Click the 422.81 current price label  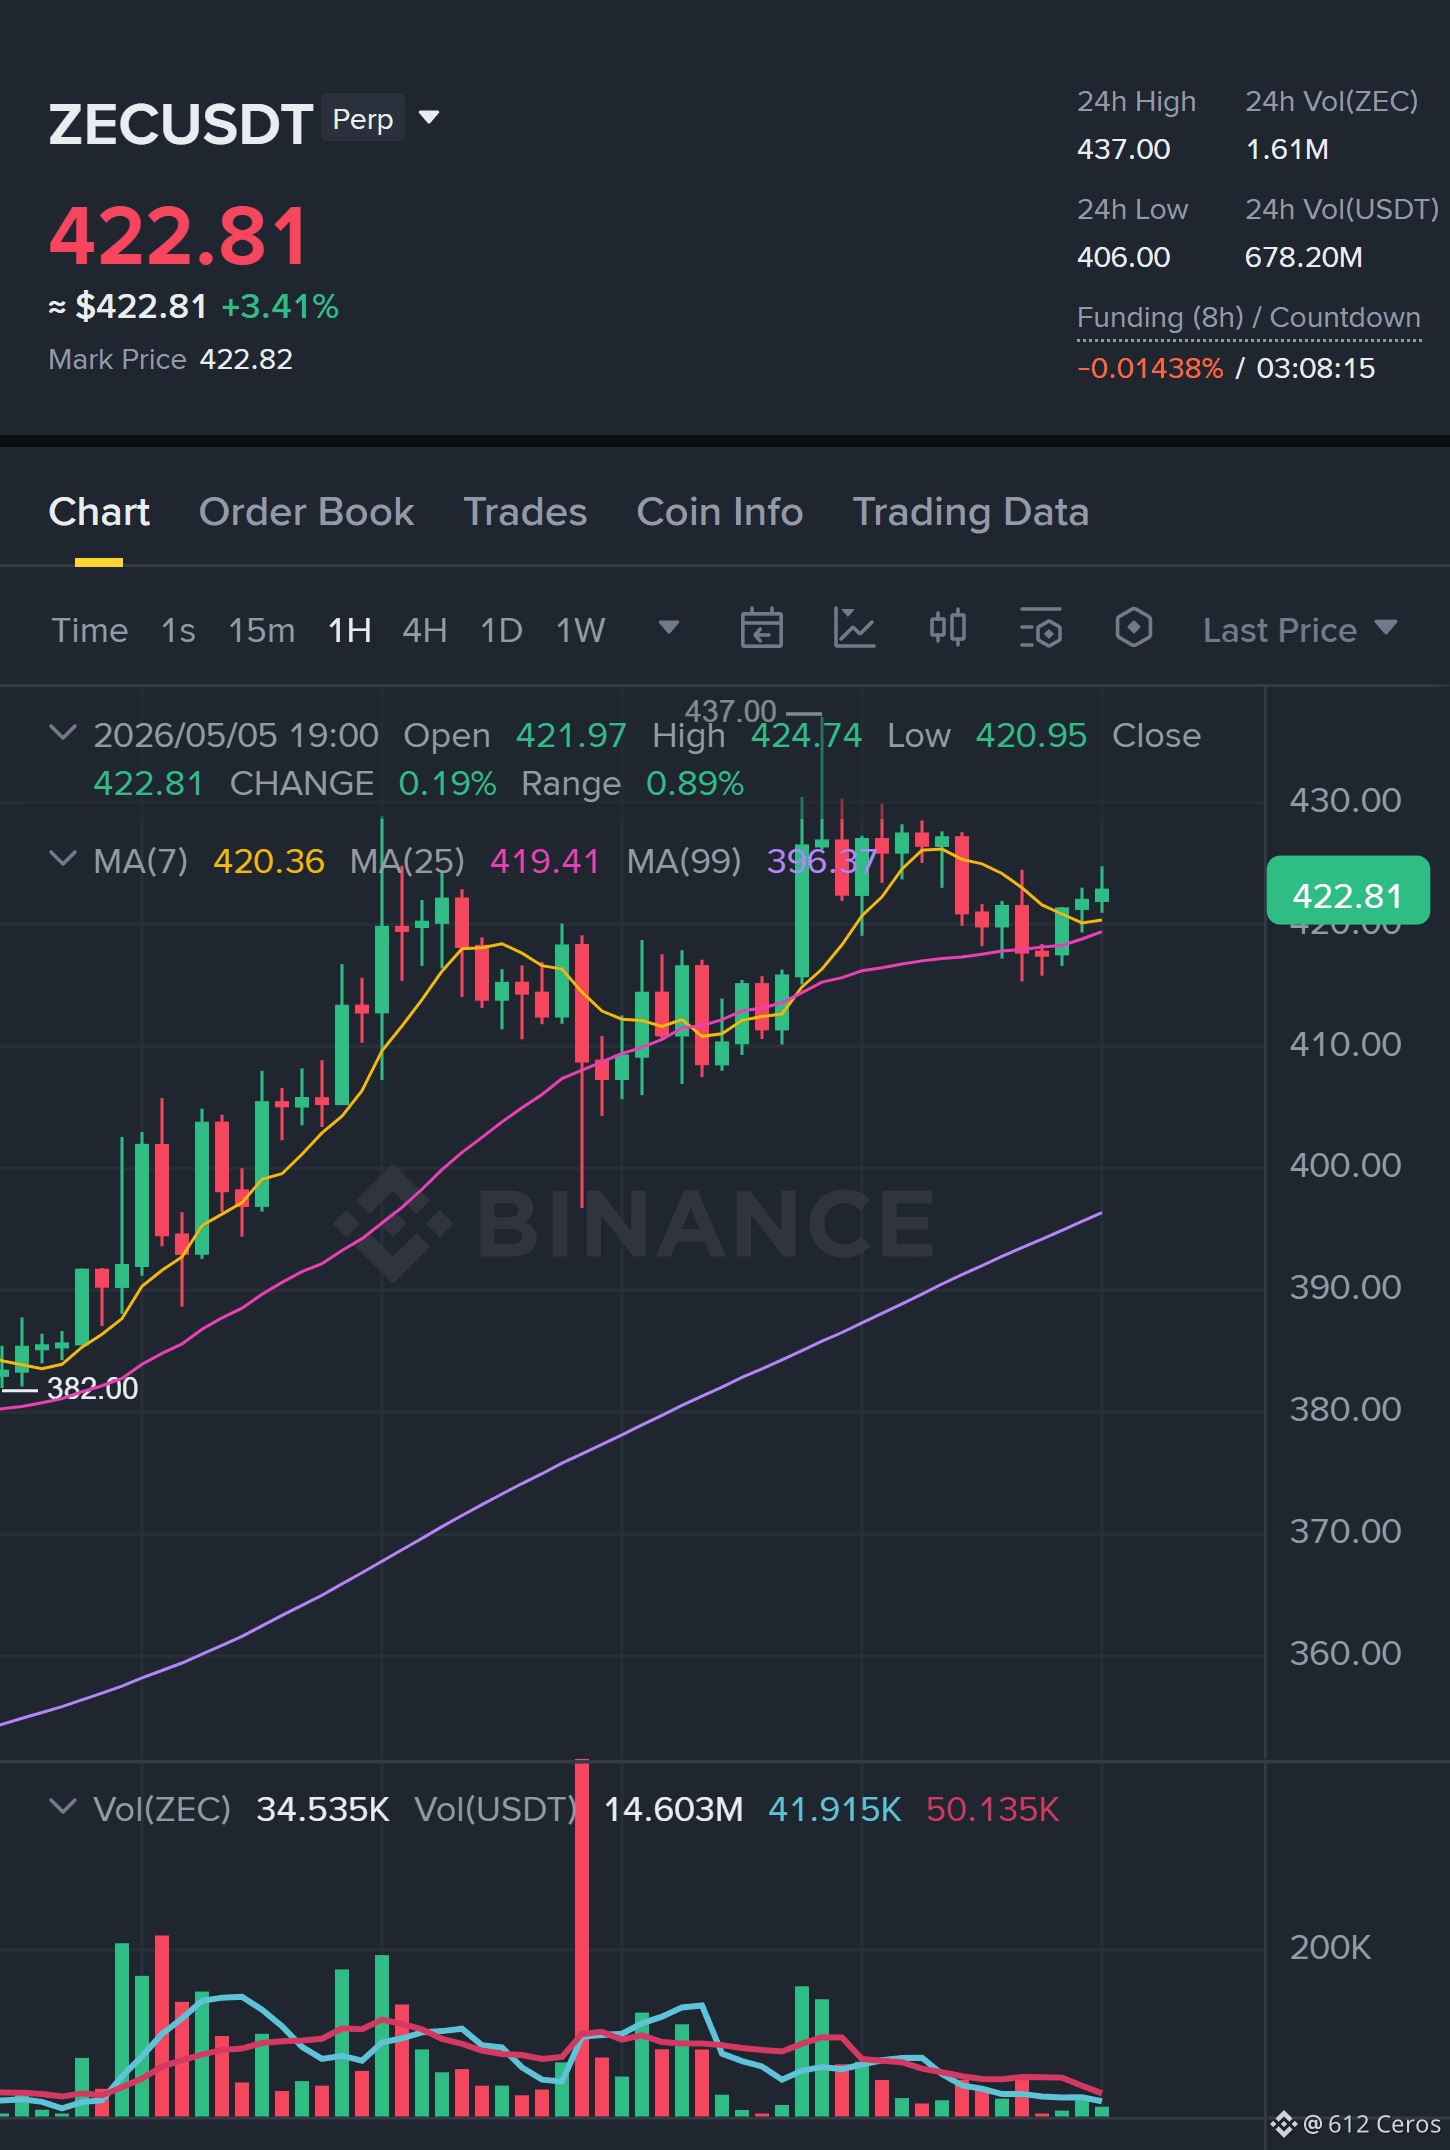(1348, 892)
